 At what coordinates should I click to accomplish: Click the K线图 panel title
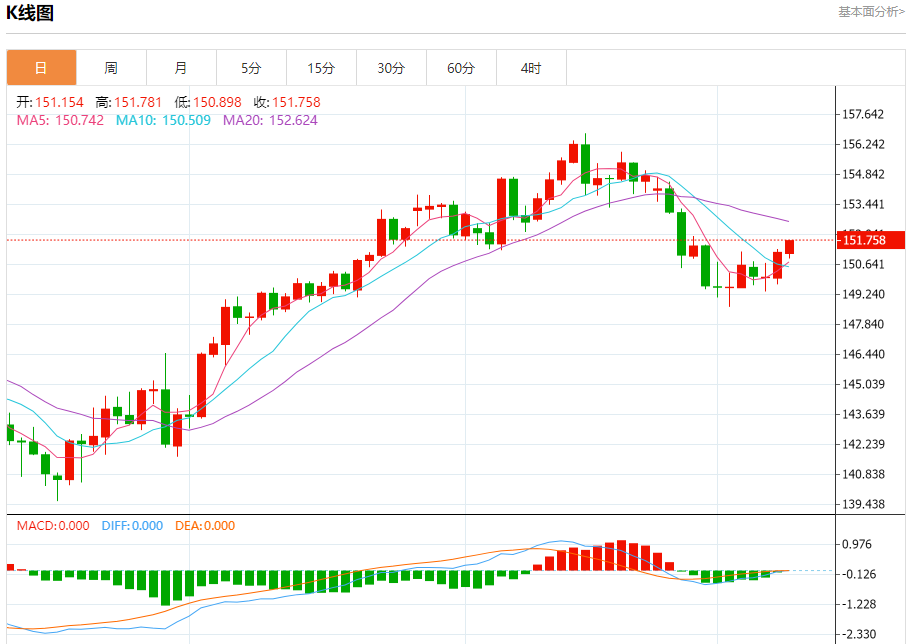(31, 13)
